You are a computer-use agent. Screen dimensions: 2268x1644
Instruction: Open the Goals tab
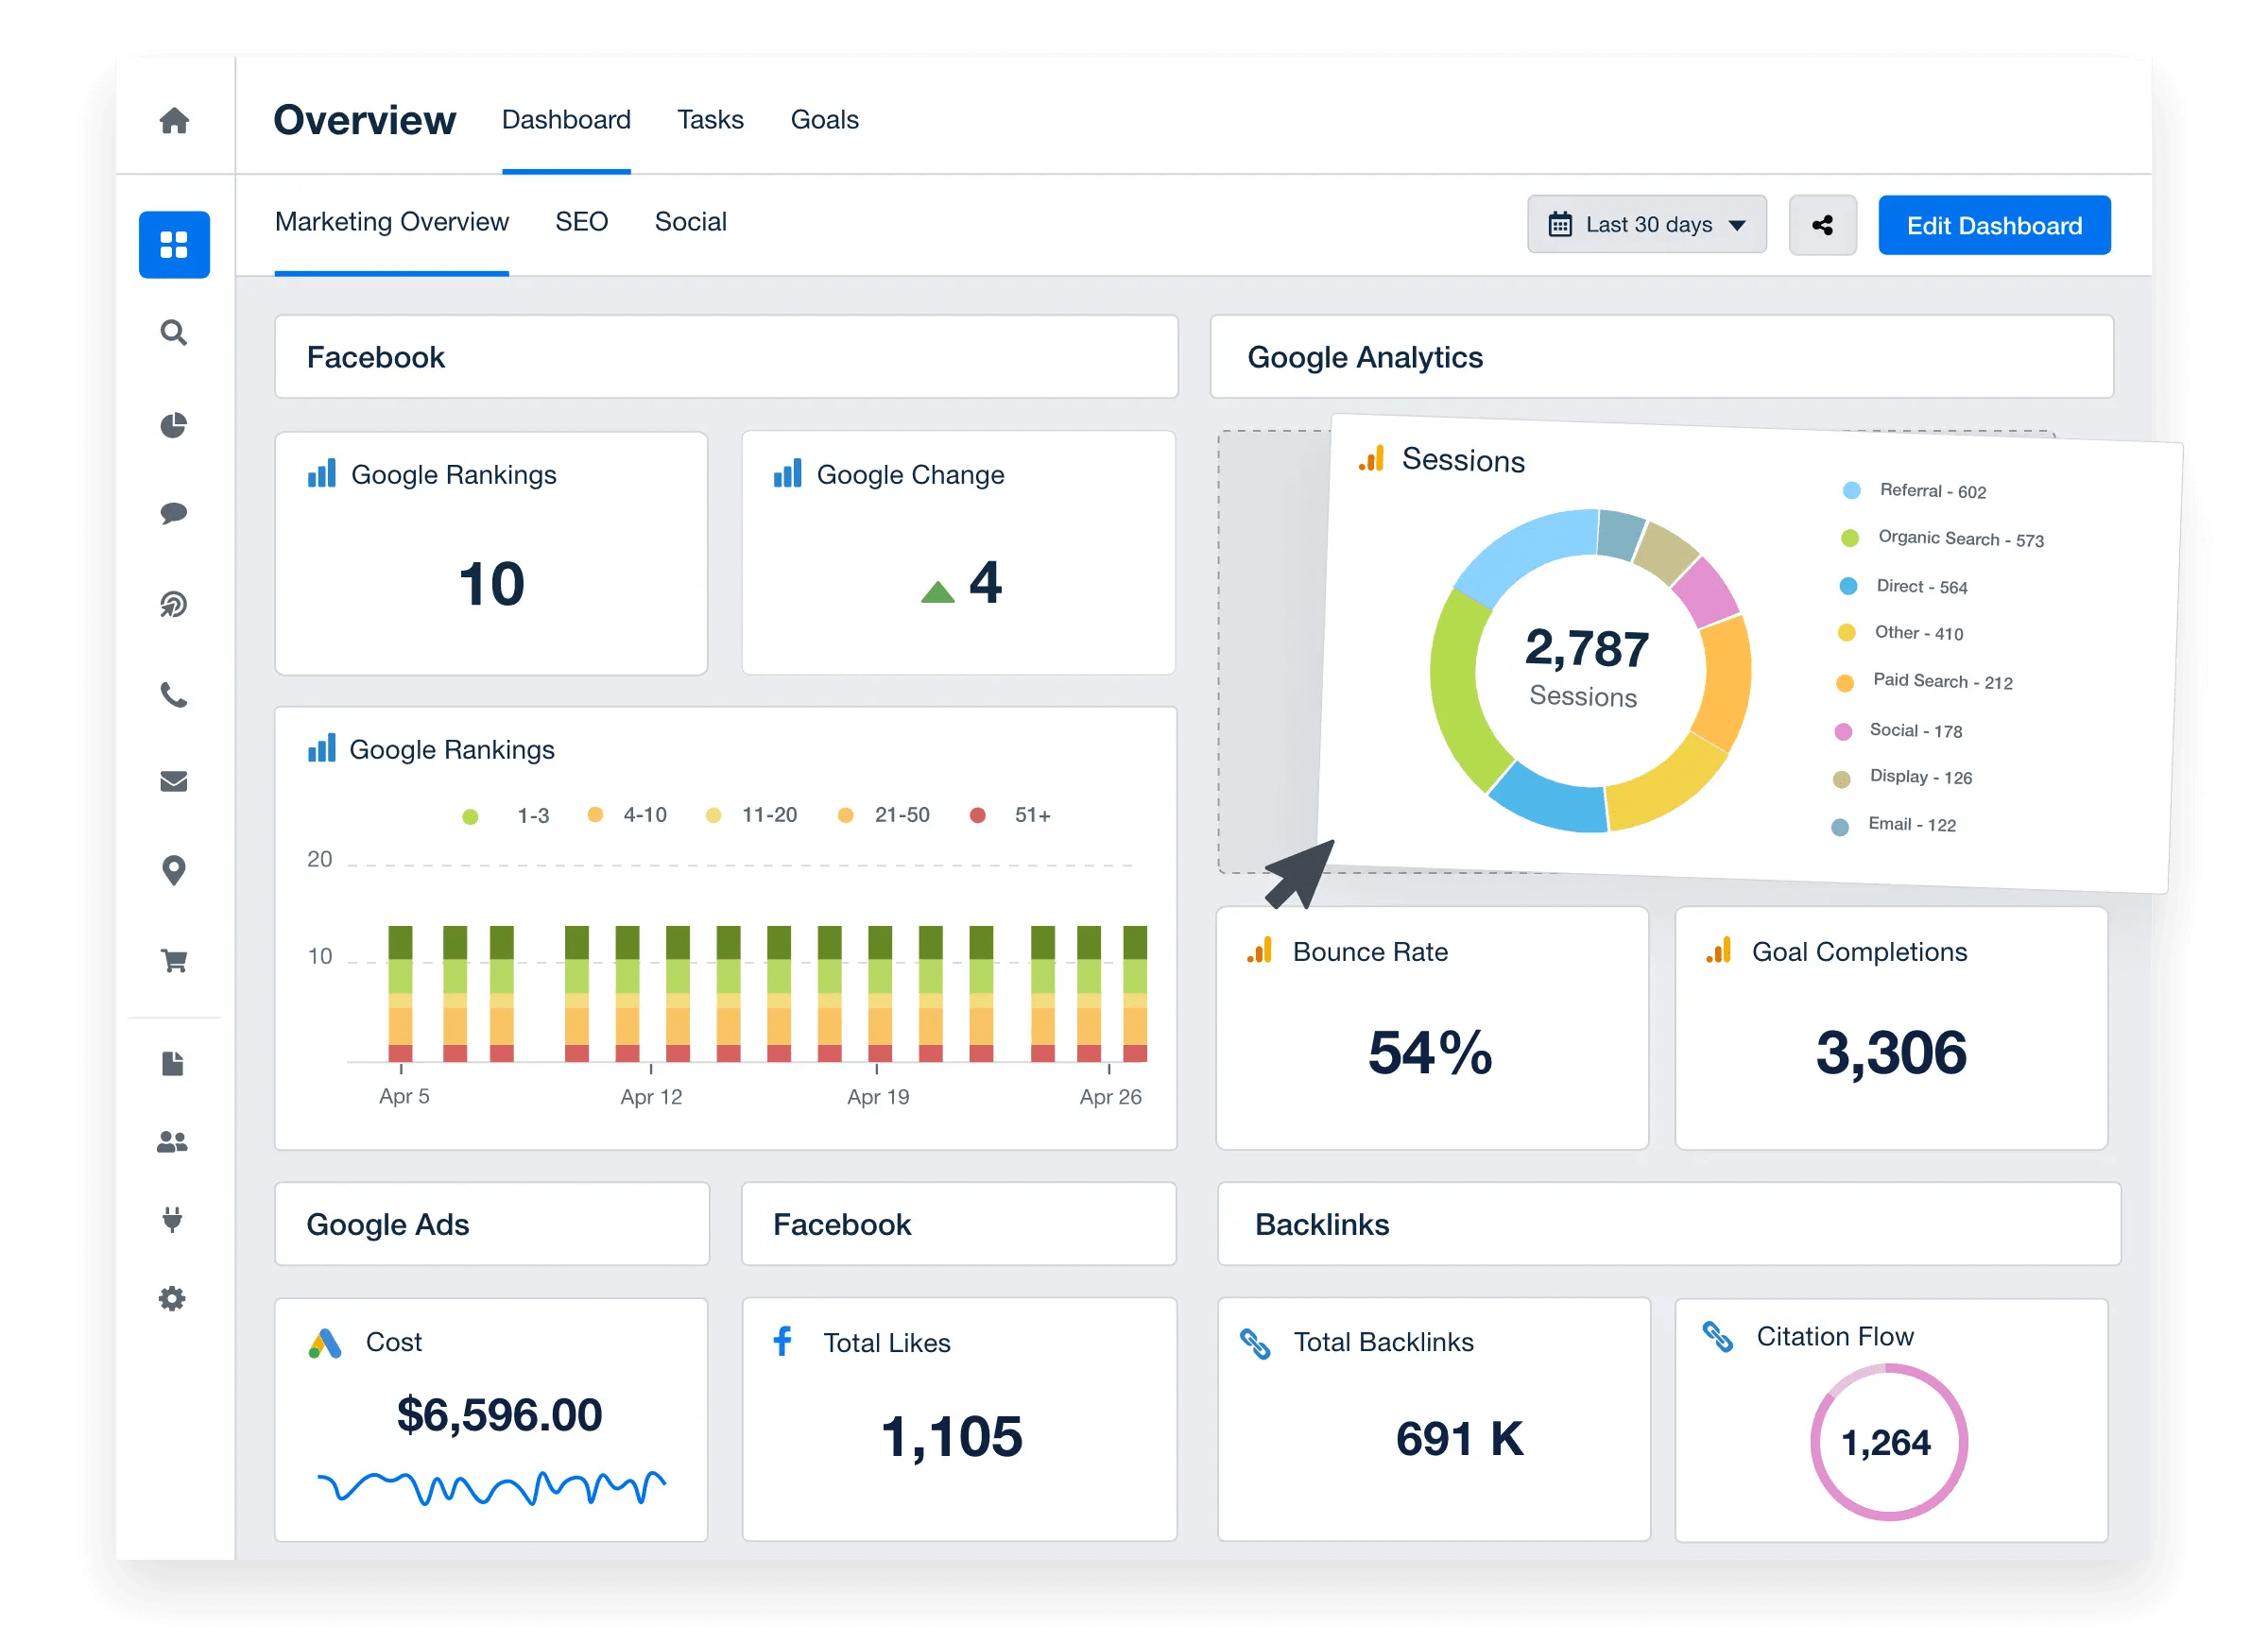click(824, 120)
